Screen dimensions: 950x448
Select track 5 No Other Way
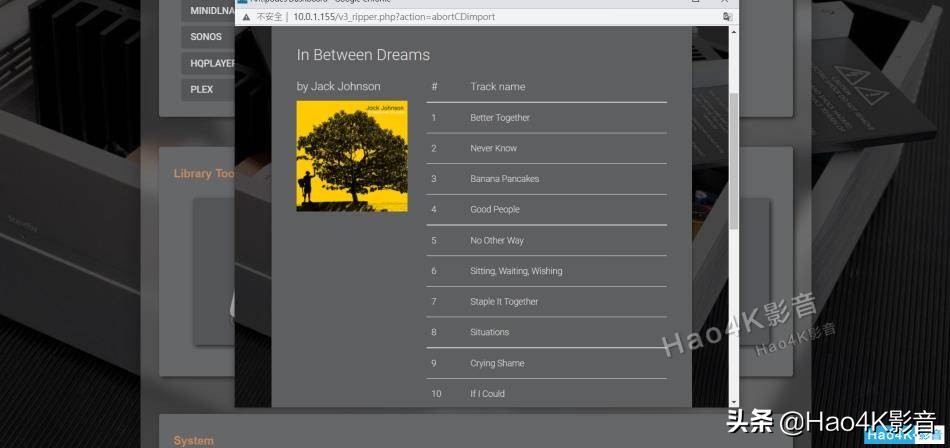(546, 240)
